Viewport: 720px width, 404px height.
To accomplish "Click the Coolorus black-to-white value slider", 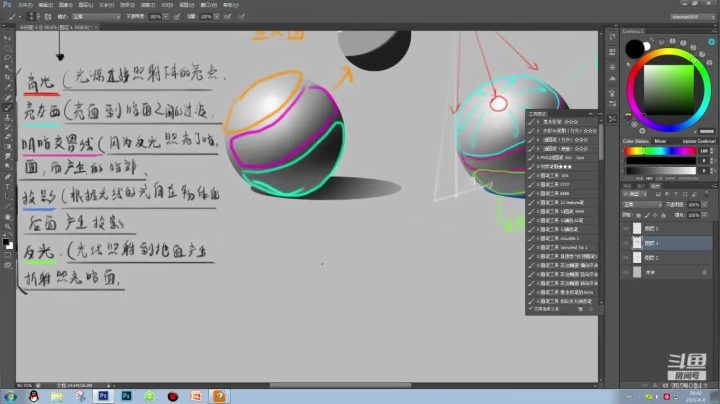I will (660, 170).
